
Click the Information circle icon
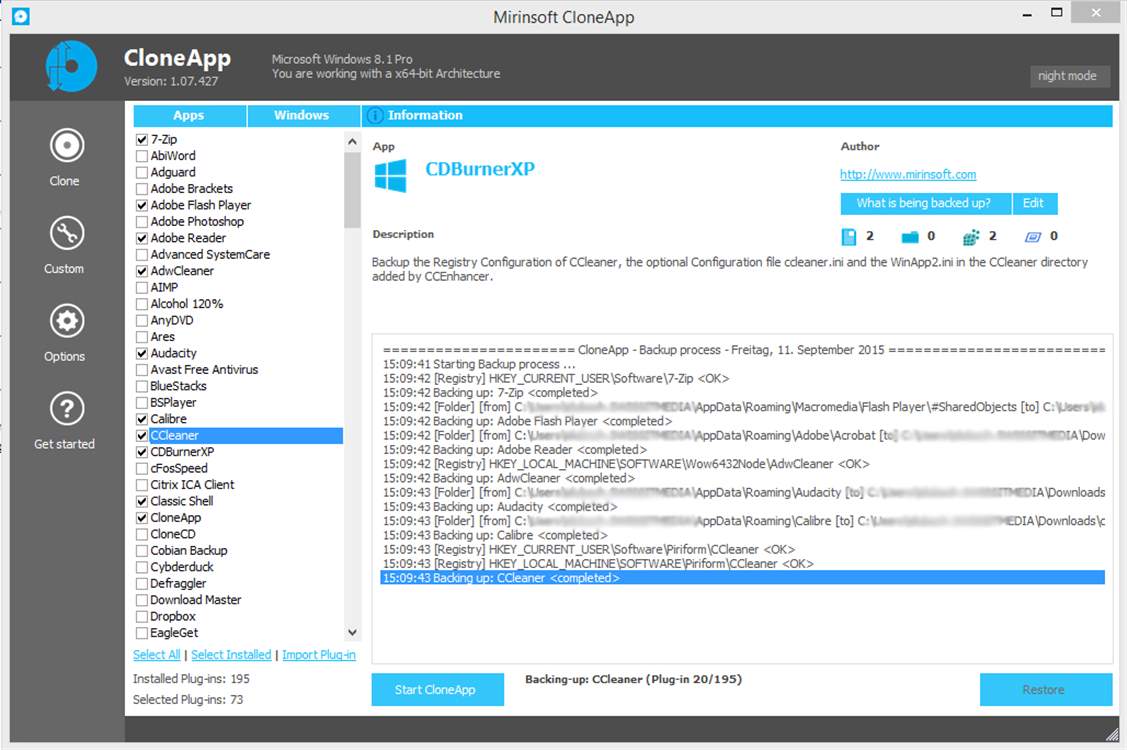click(x=375, y=116)
